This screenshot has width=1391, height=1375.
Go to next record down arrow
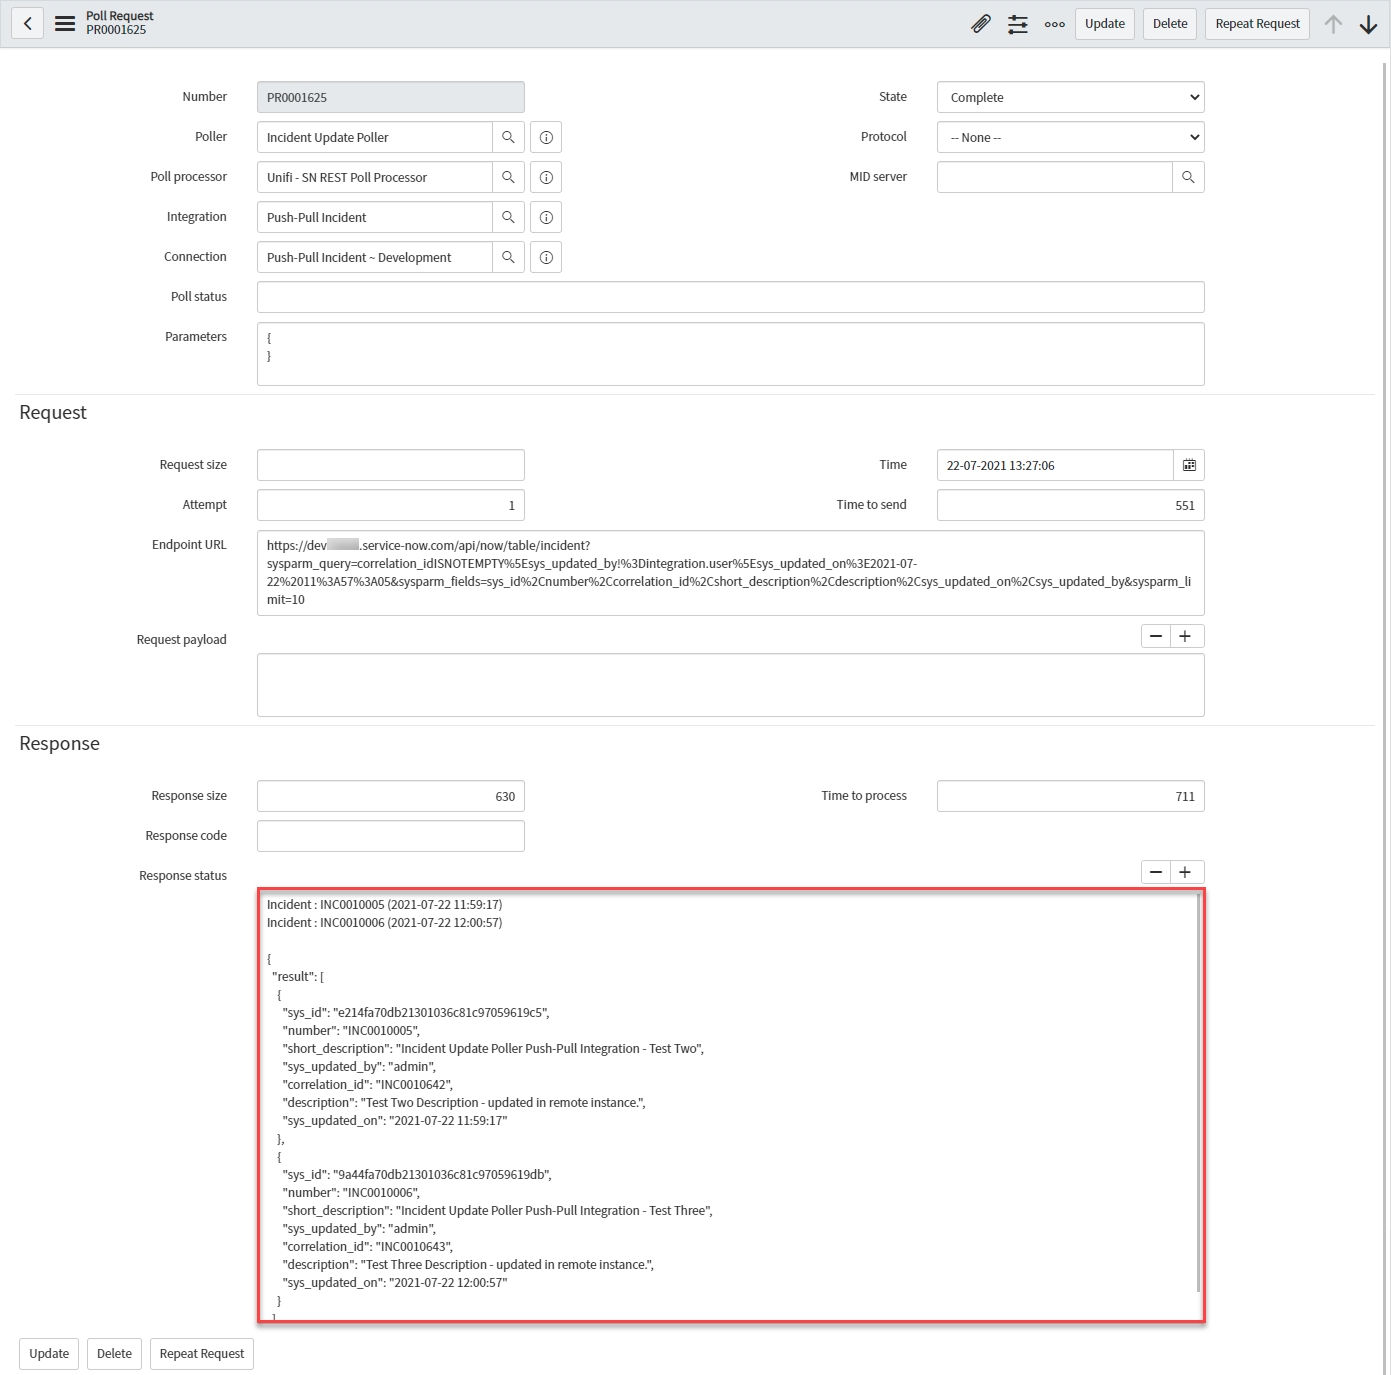coord(1368,24)
